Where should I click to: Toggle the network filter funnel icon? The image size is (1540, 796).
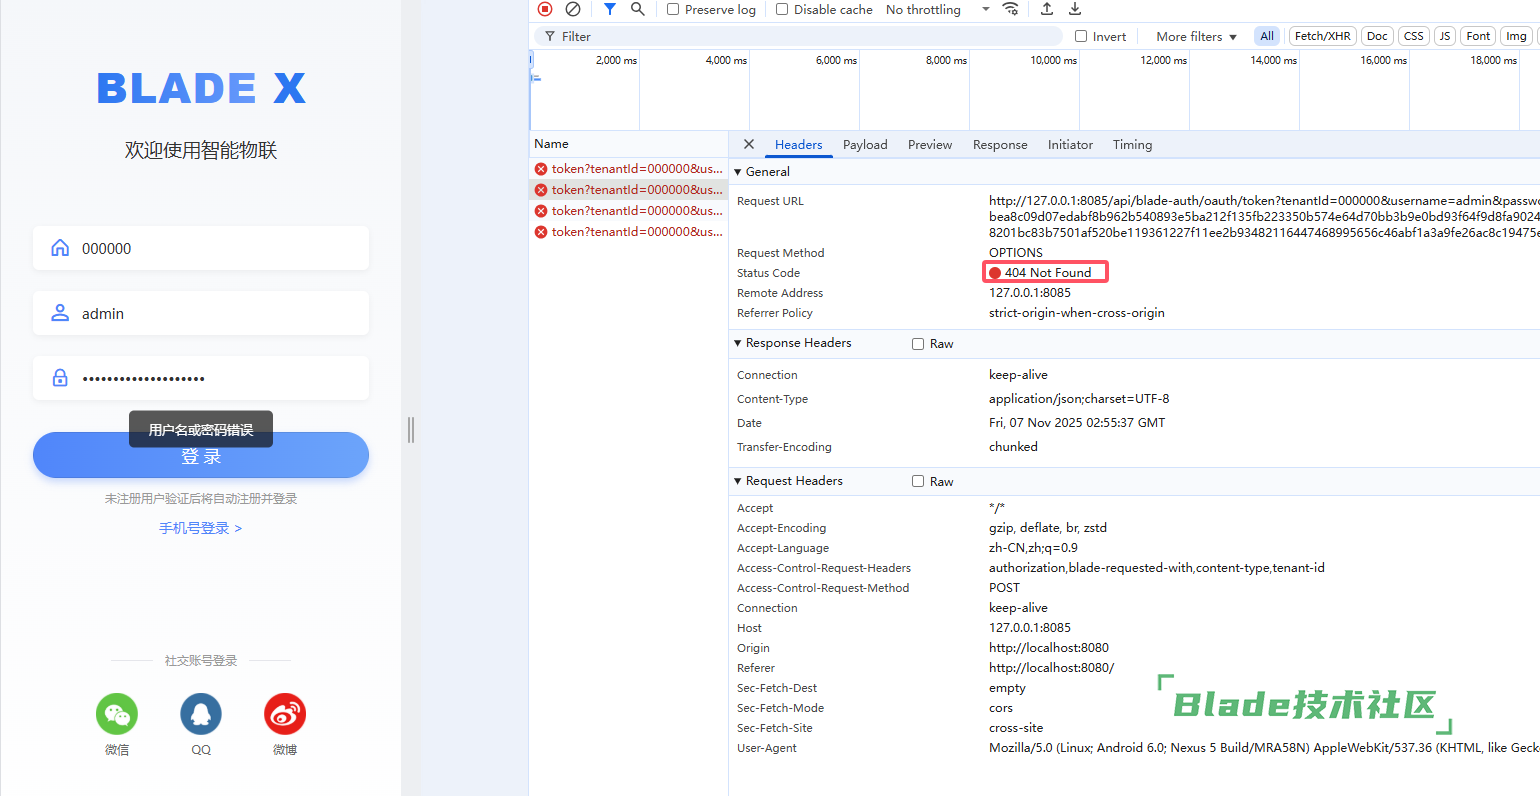click(x=610, y=9)
